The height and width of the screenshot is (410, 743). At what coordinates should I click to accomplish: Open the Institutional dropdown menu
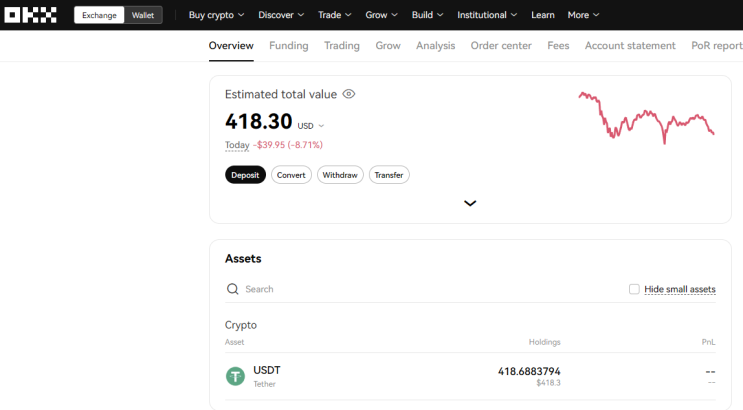[x=487, y=15]
